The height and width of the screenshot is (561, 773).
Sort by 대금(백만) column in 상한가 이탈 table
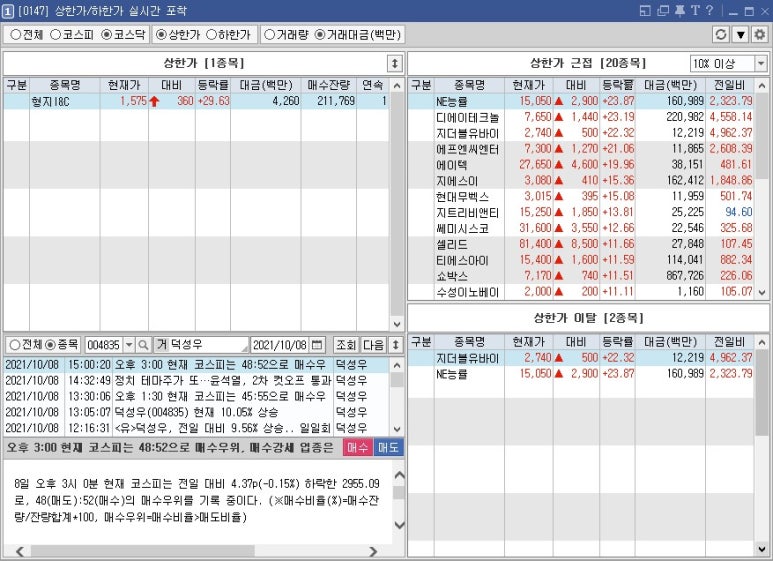(x=670, y=342)
